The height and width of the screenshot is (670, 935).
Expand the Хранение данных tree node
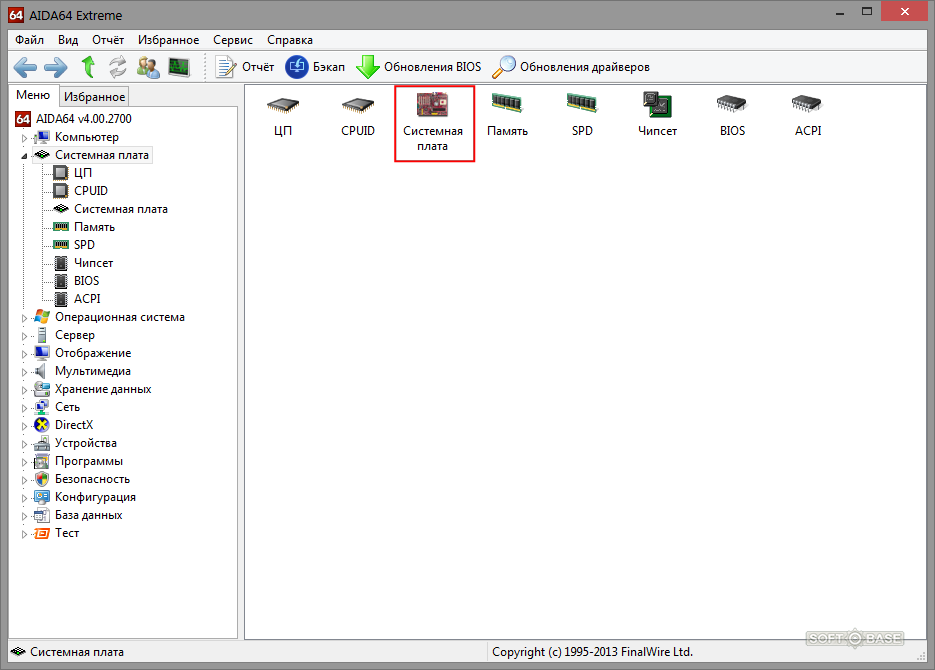[24, 390]
